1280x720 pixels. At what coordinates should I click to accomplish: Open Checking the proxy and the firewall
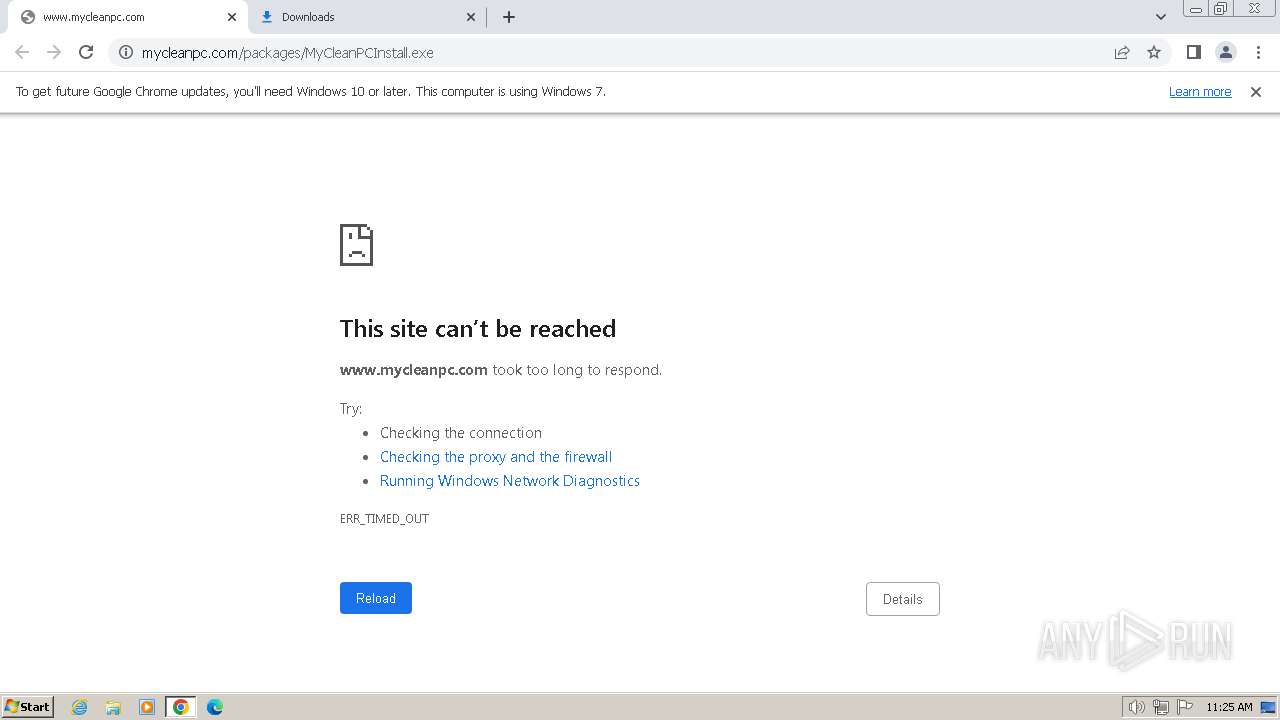pyautogui.click(x=496, y=457)
